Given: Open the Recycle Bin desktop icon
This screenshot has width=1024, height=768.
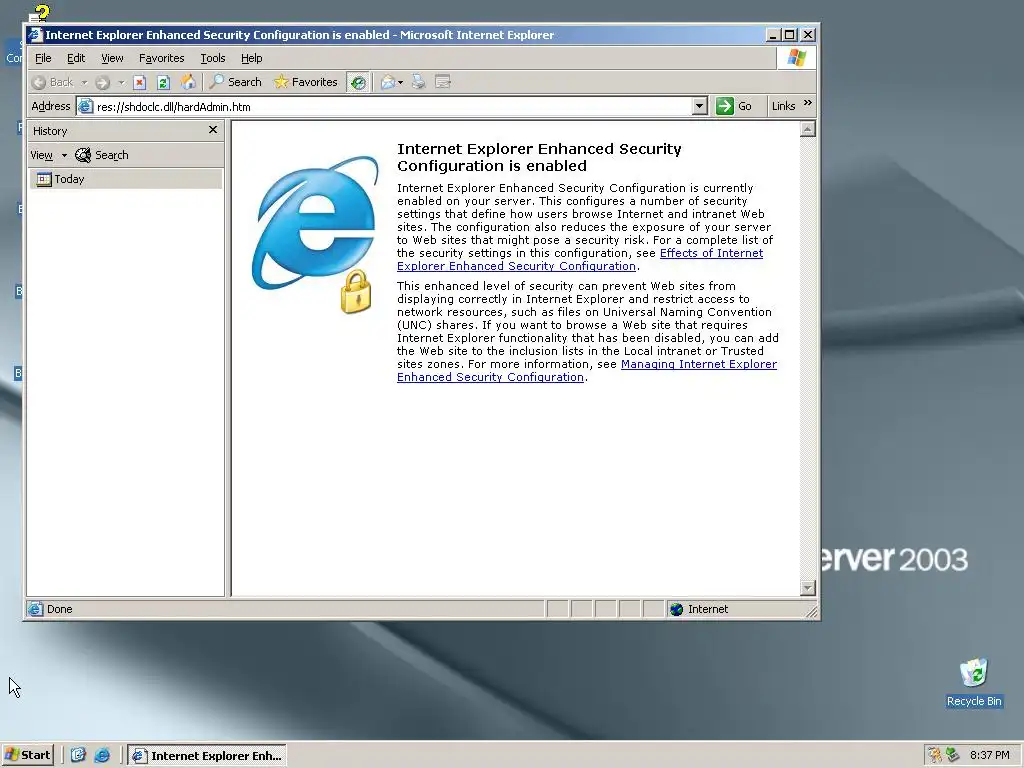Looking at the screenshot, I should click(x=974, y=682).
